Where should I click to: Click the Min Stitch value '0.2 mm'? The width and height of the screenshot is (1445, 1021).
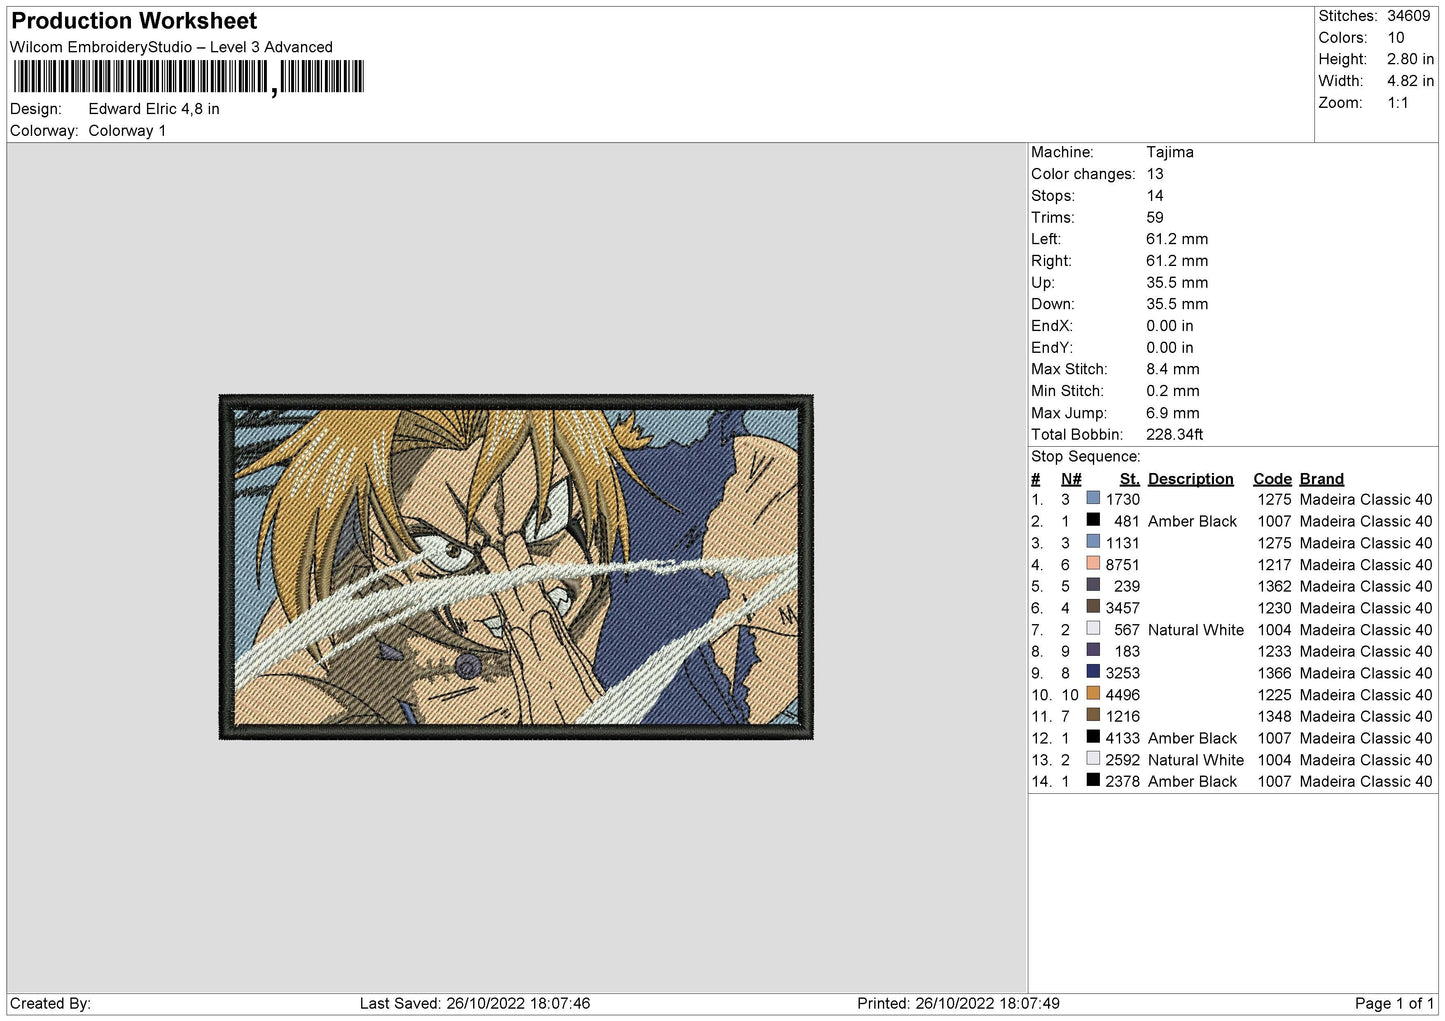pyautogui.click(x=1173, y=391)
